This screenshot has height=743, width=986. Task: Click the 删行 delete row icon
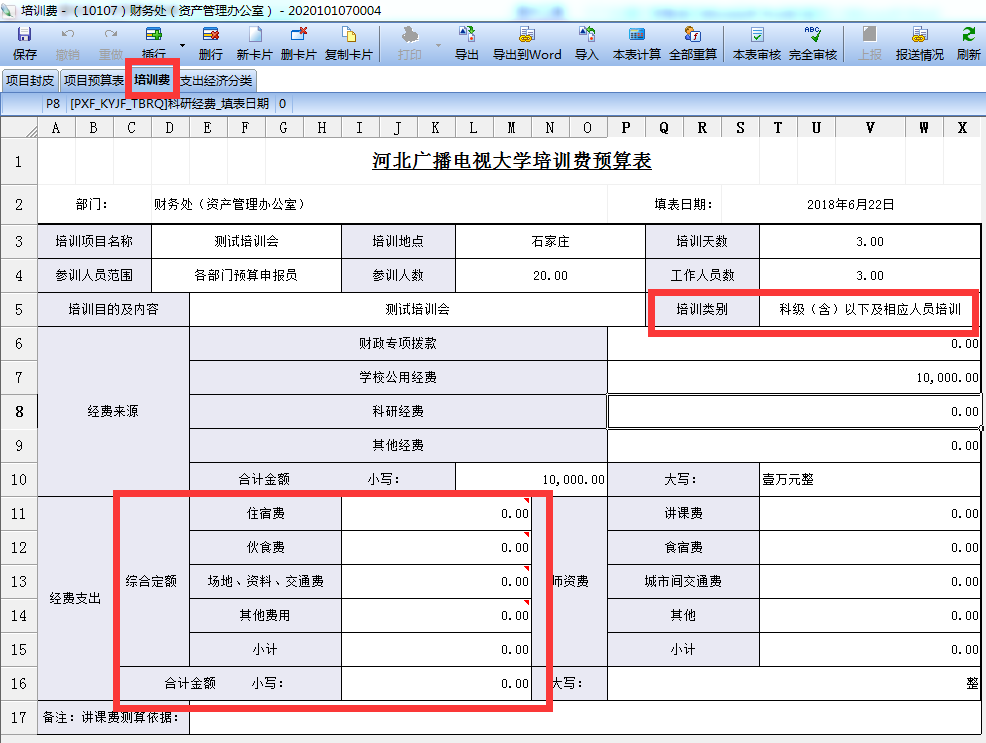tap(211, 43)
